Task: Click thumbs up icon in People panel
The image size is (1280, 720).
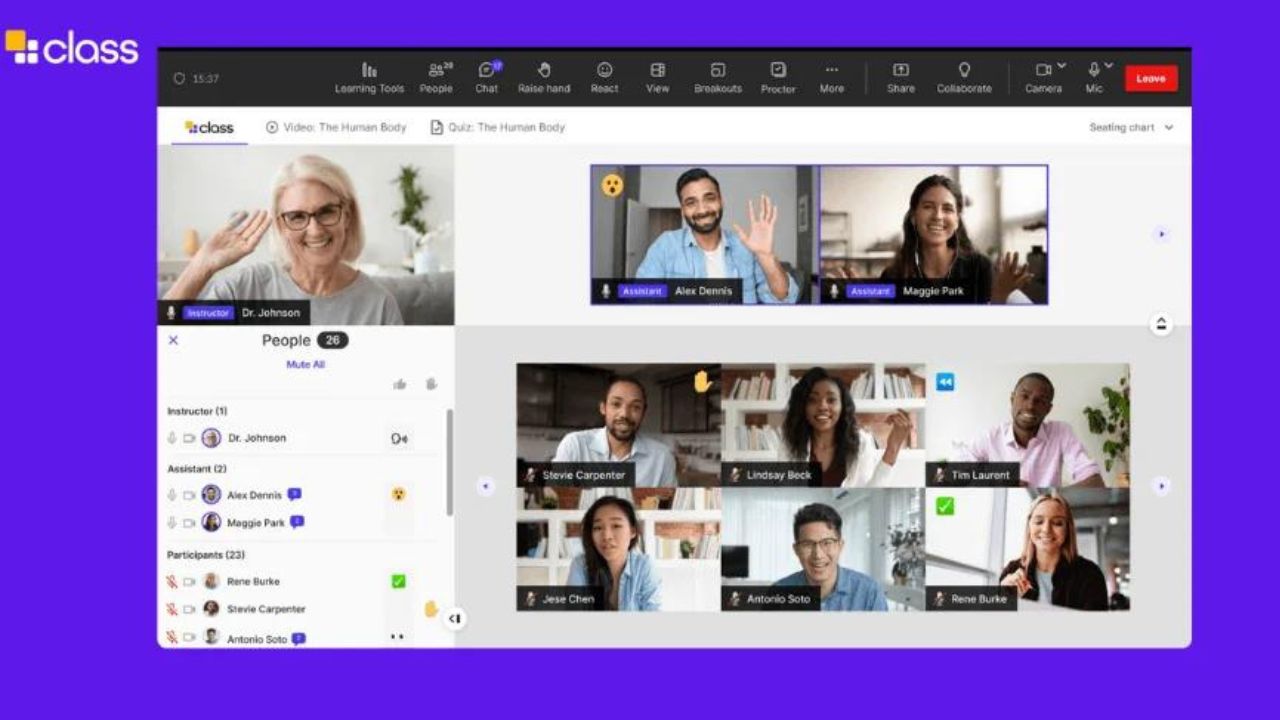Action: coord(399,384)
